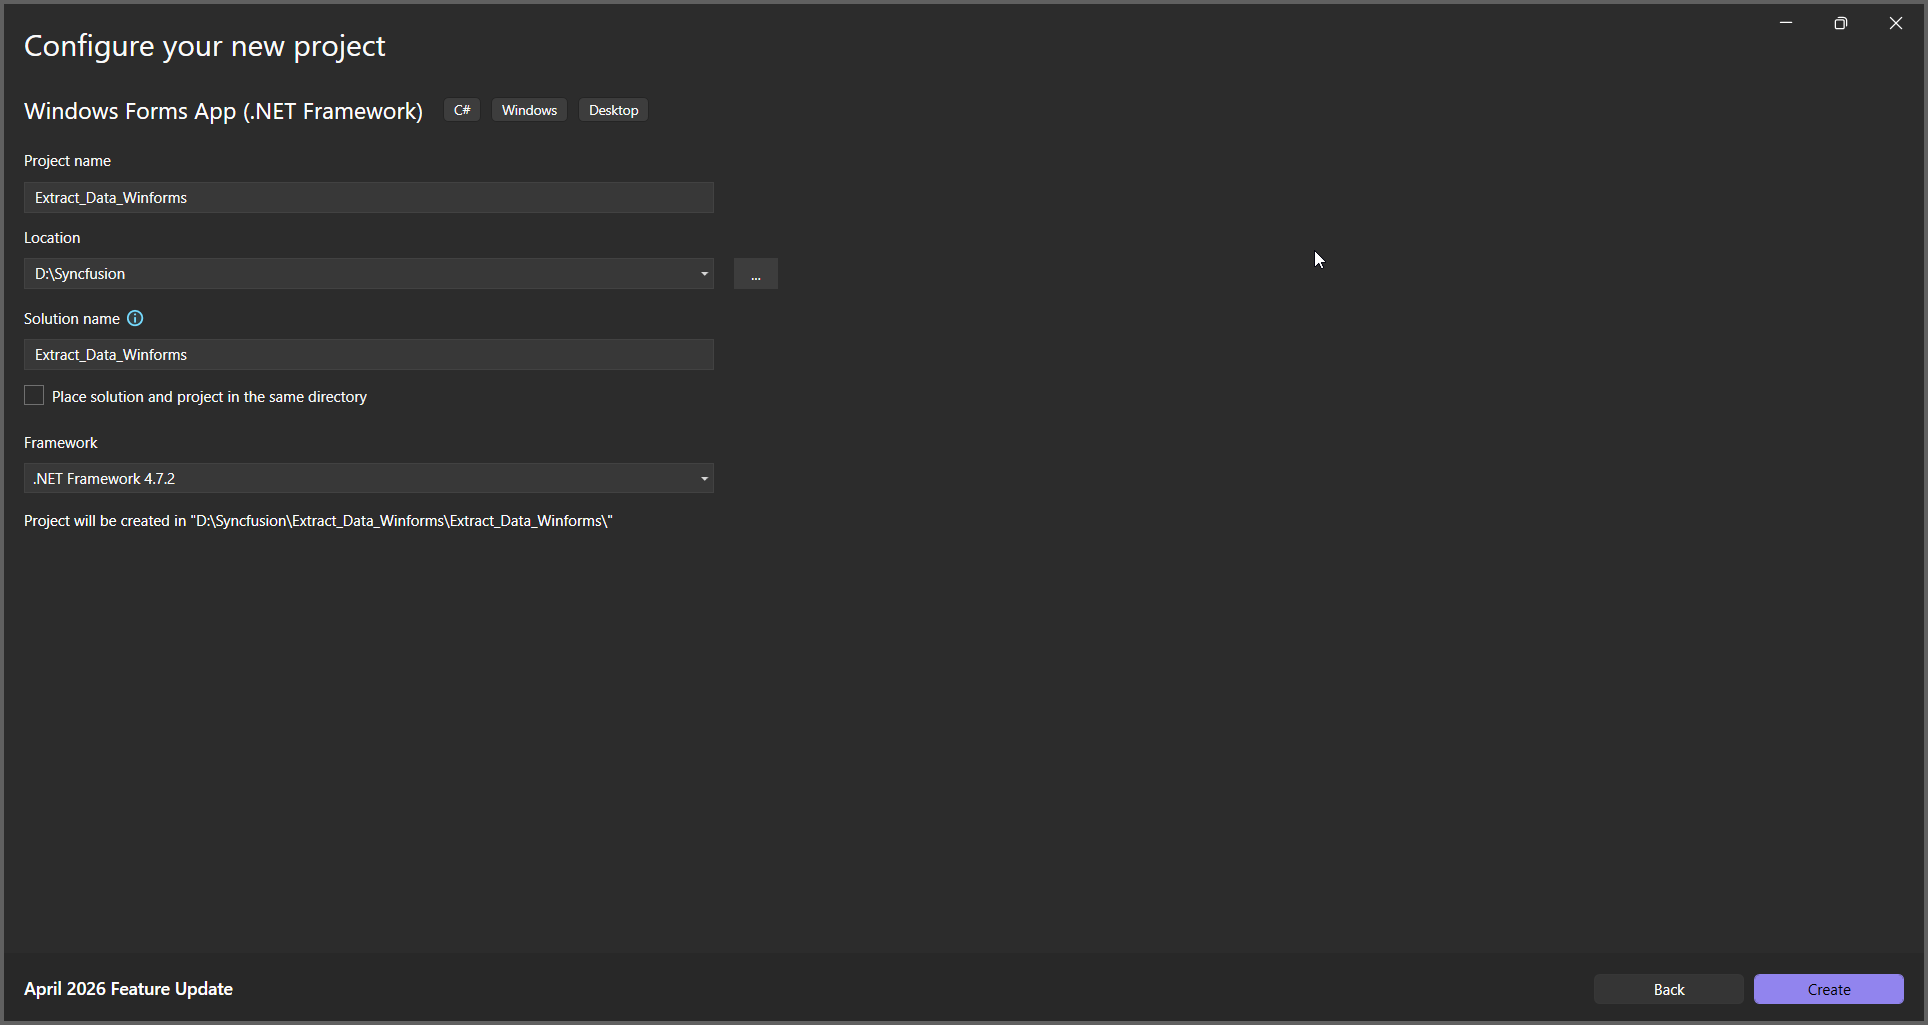Expand the Framework version dropdown
The height and width of the screenshot is (1025, 1928).
point(704,479)
